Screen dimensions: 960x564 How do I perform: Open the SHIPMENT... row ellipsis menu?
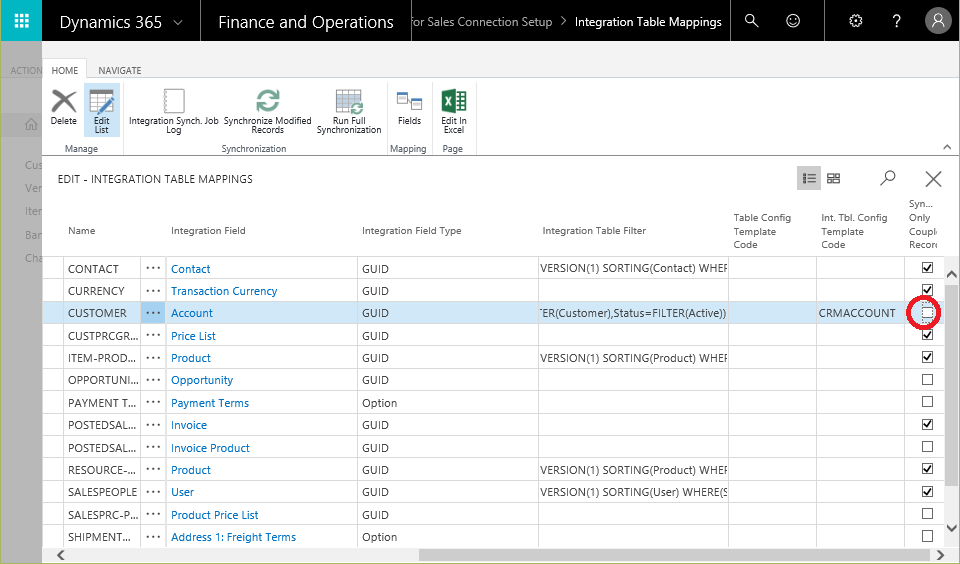pyautogui.click(x=153, y=536)
